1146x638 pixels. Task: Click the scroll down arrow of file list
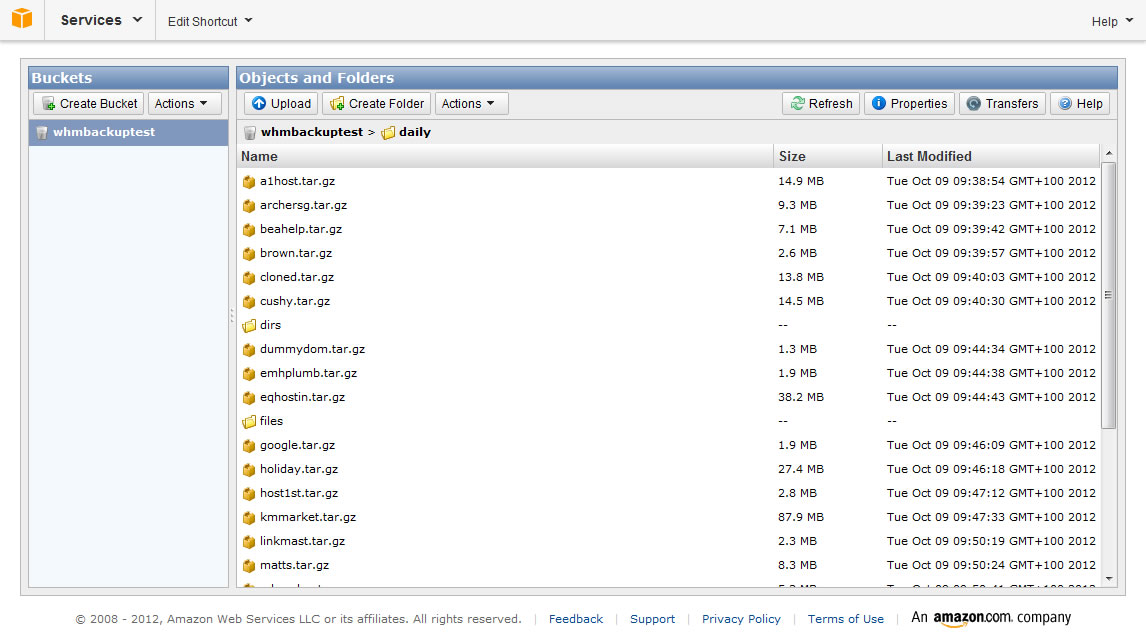(x=1109, y=579)
